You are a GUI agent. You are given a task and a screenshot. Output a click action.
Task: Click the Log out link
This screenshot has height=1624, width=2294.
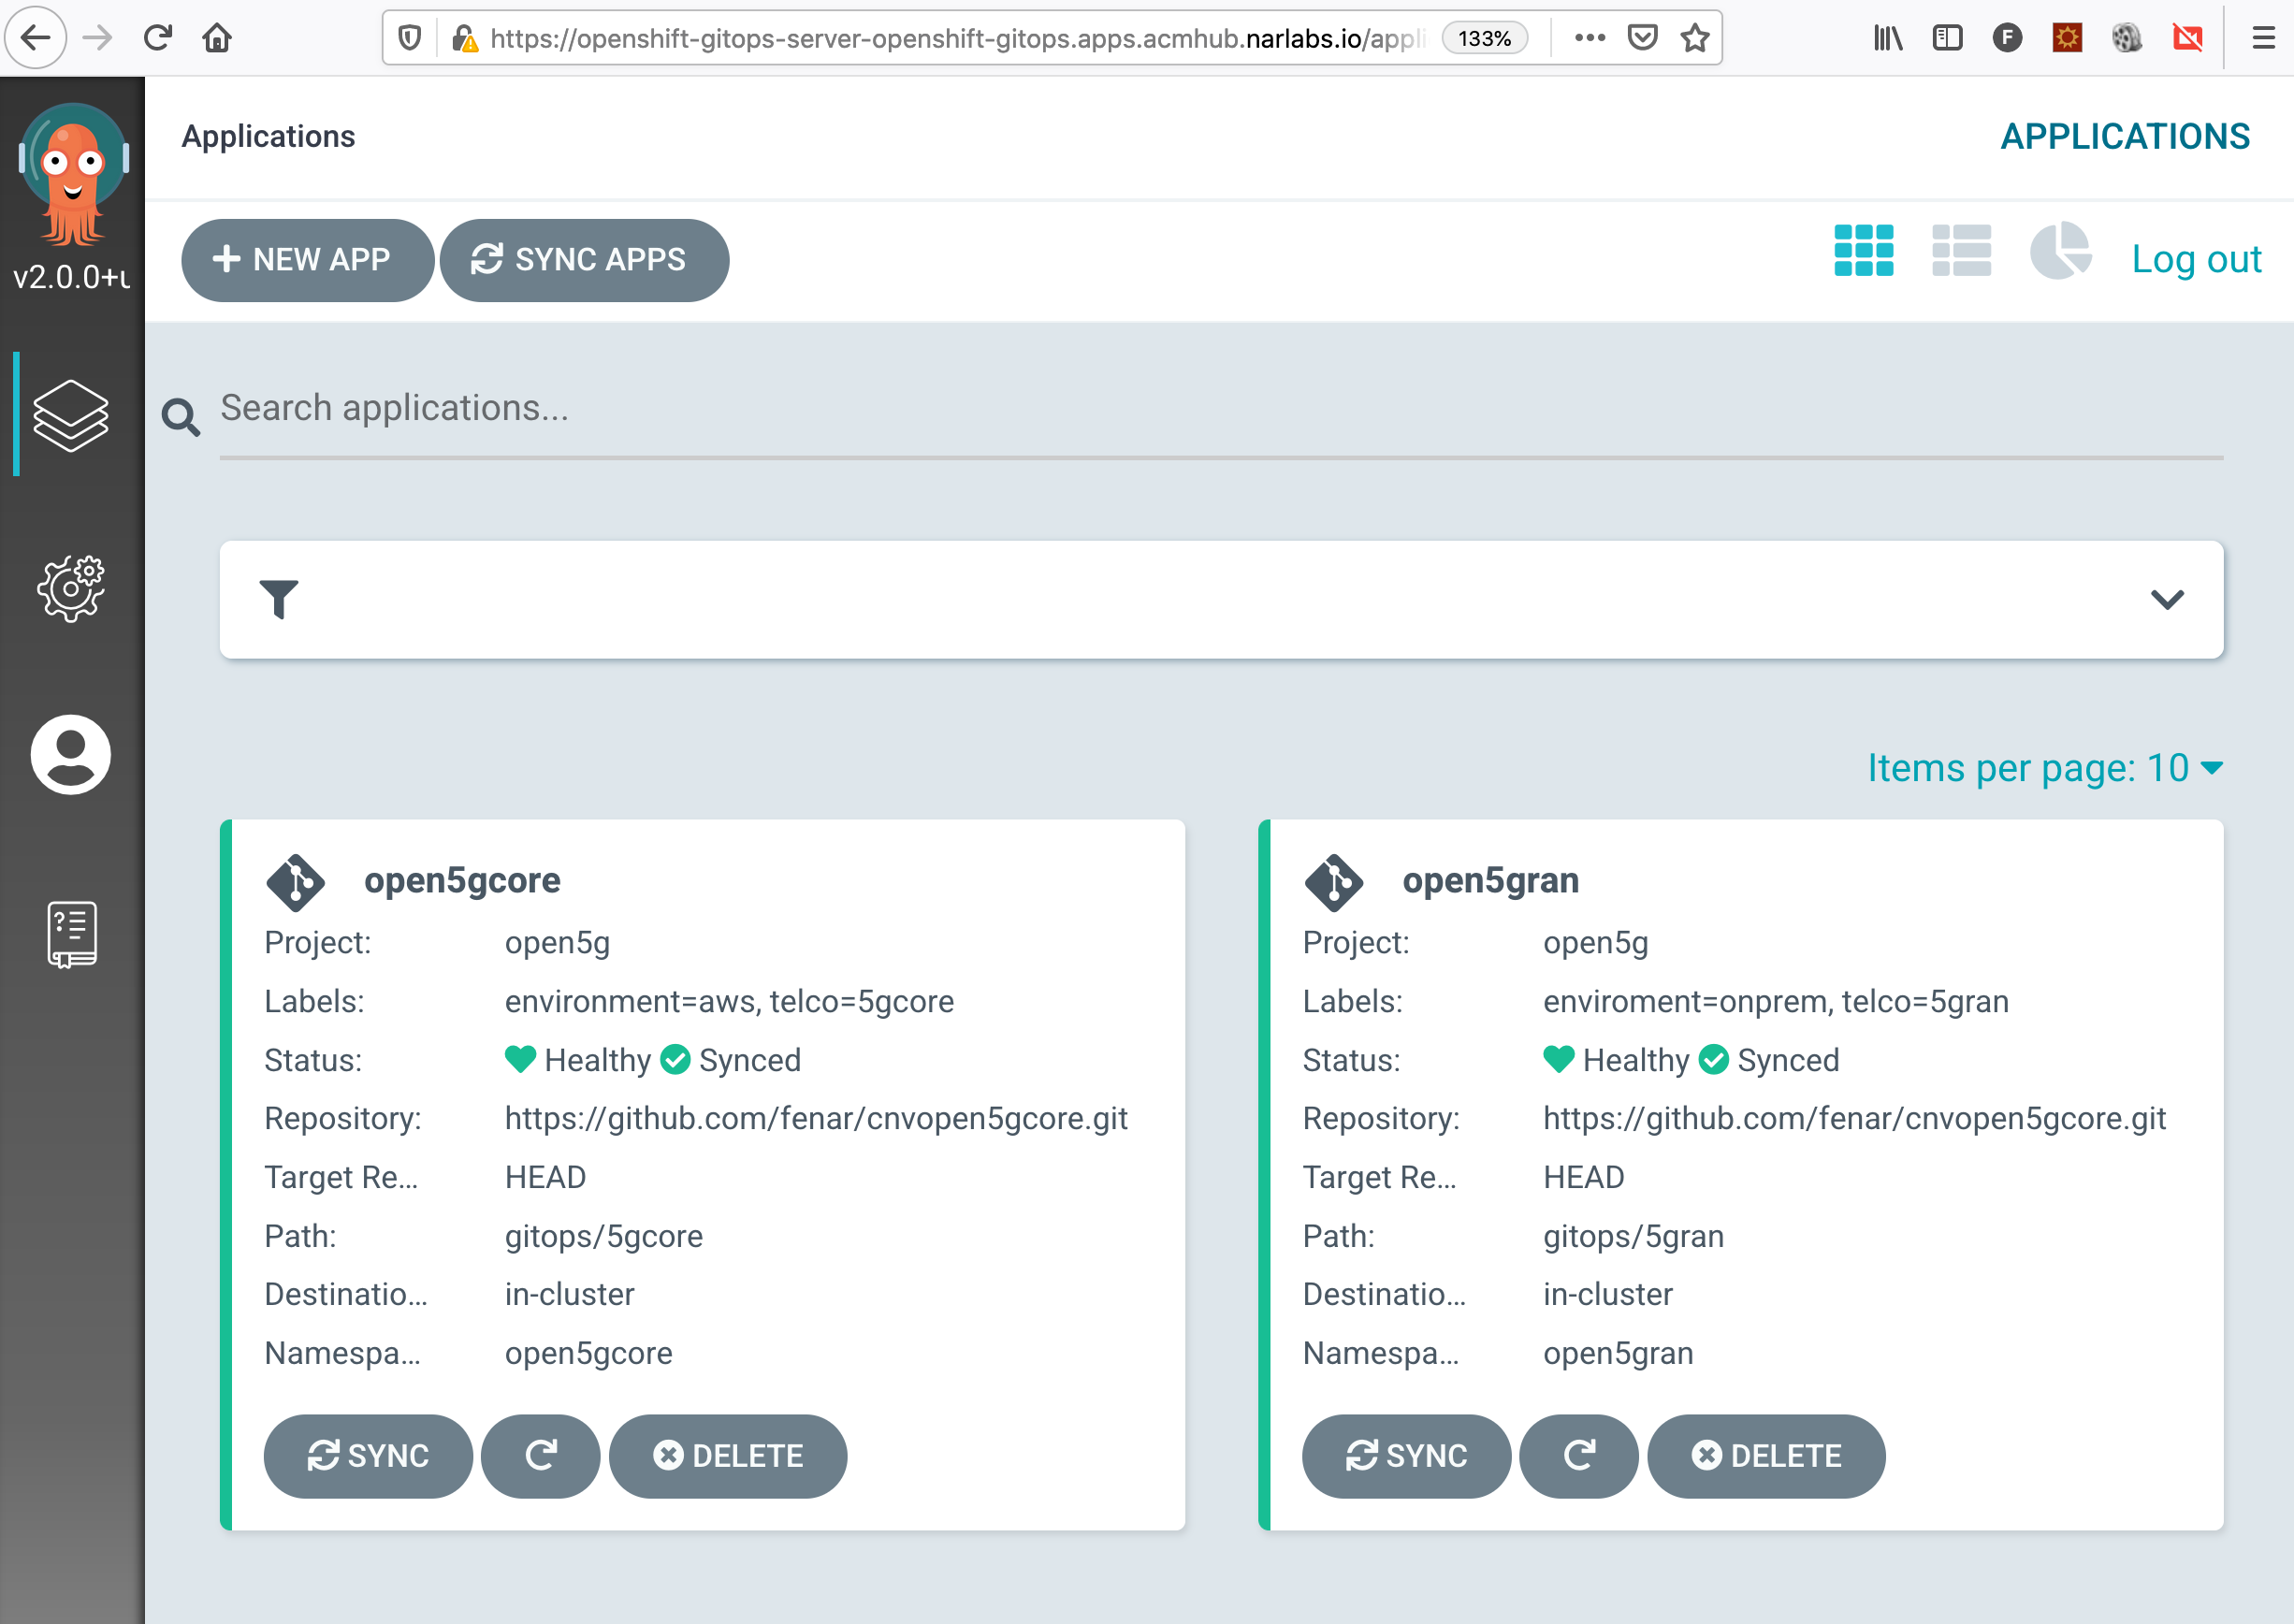pyautogui.click(x=2196, y=260)
